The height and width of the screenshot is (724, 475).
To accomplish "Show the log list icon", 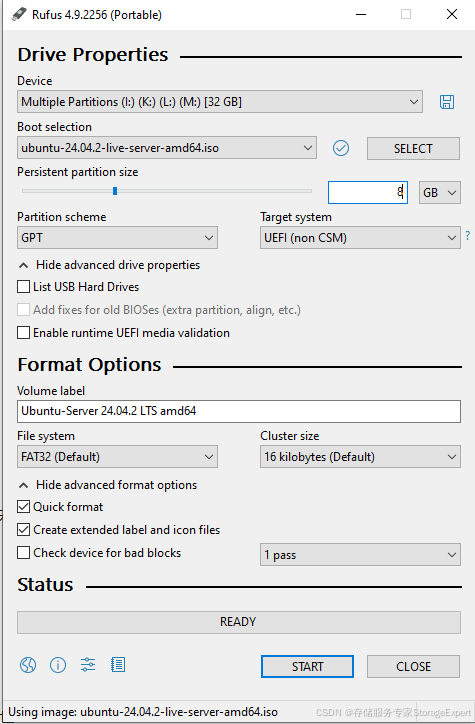I will (x=118, y=665).
